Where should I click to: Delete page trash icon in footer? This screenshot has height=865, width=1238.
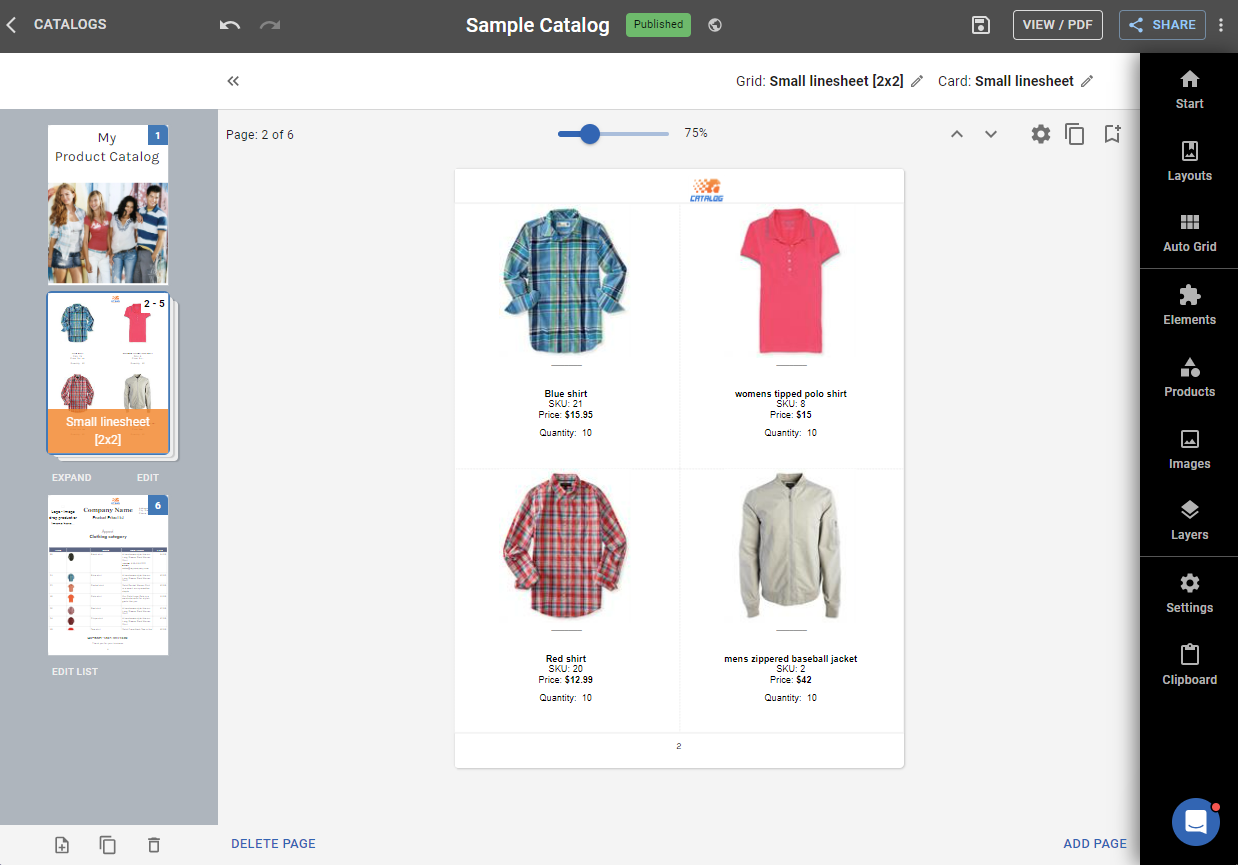(153, 845)
